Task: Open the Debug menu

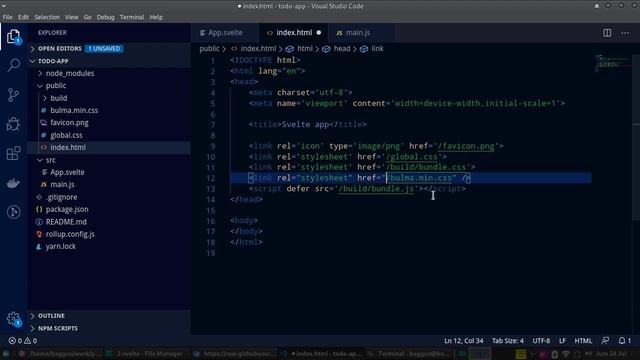Action: 105,17
